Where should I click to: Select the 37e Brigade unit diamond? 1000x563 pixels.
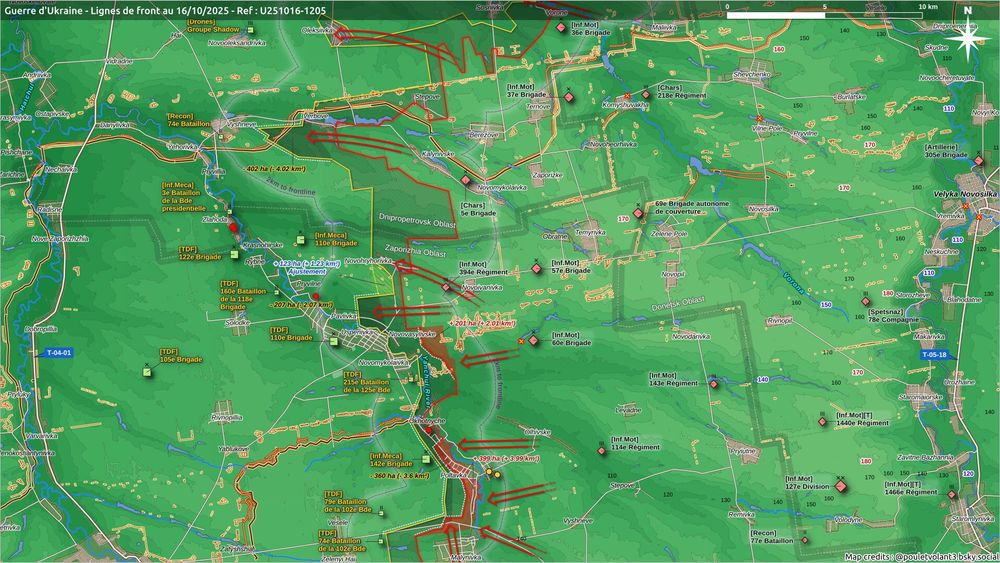[x=569, y=98]
